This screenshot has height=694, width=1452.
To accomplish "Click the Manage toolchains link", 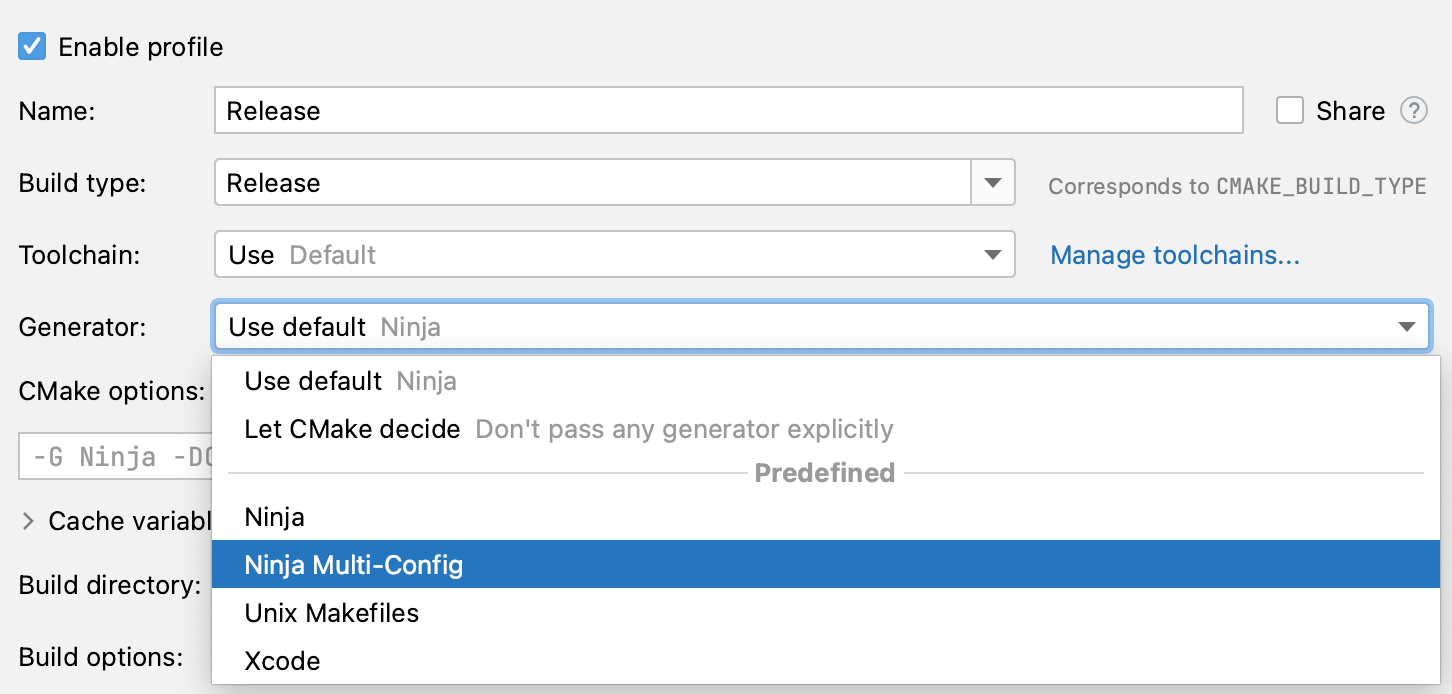I will point(1174,255).
